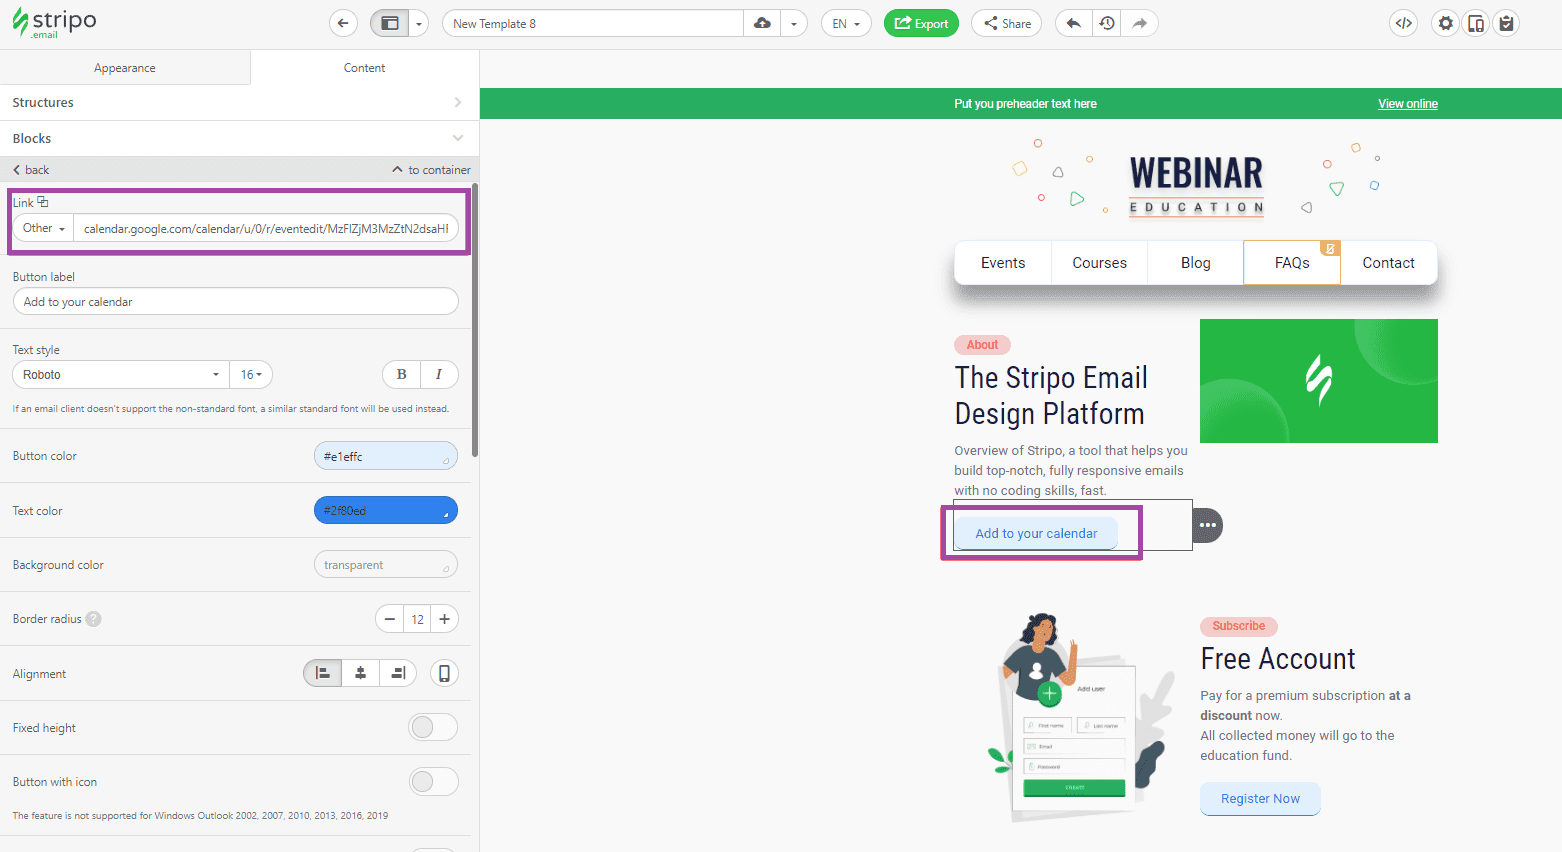The height and width of the screenshot is (852, 1562).
Task: Switch to the Appearance tab
Action: (124, 67)
